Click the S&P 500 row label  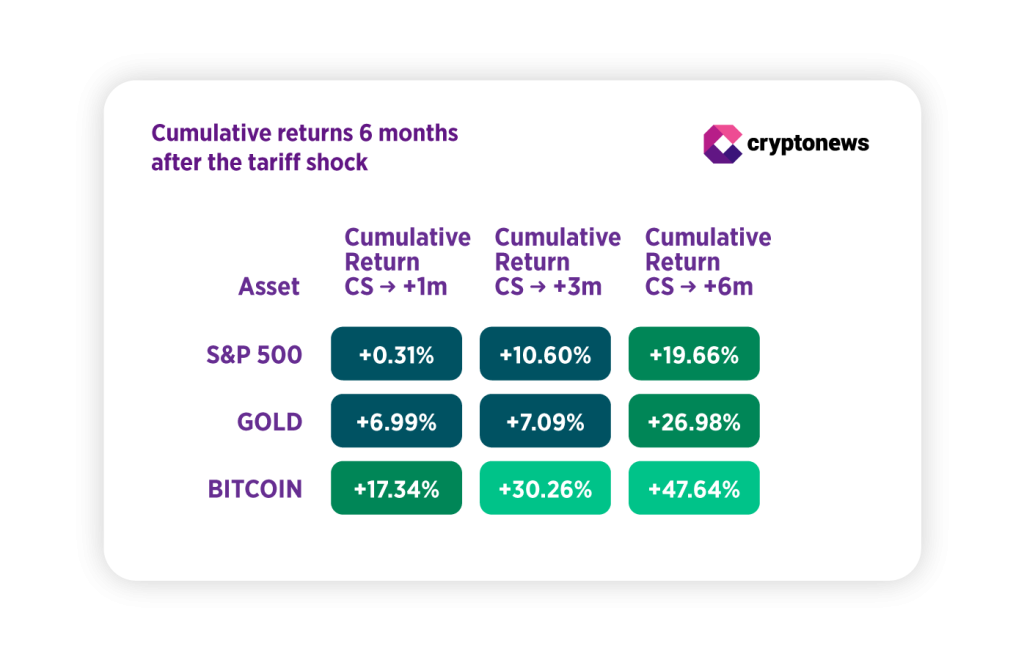pyautogui.click(x=254, y=355)
